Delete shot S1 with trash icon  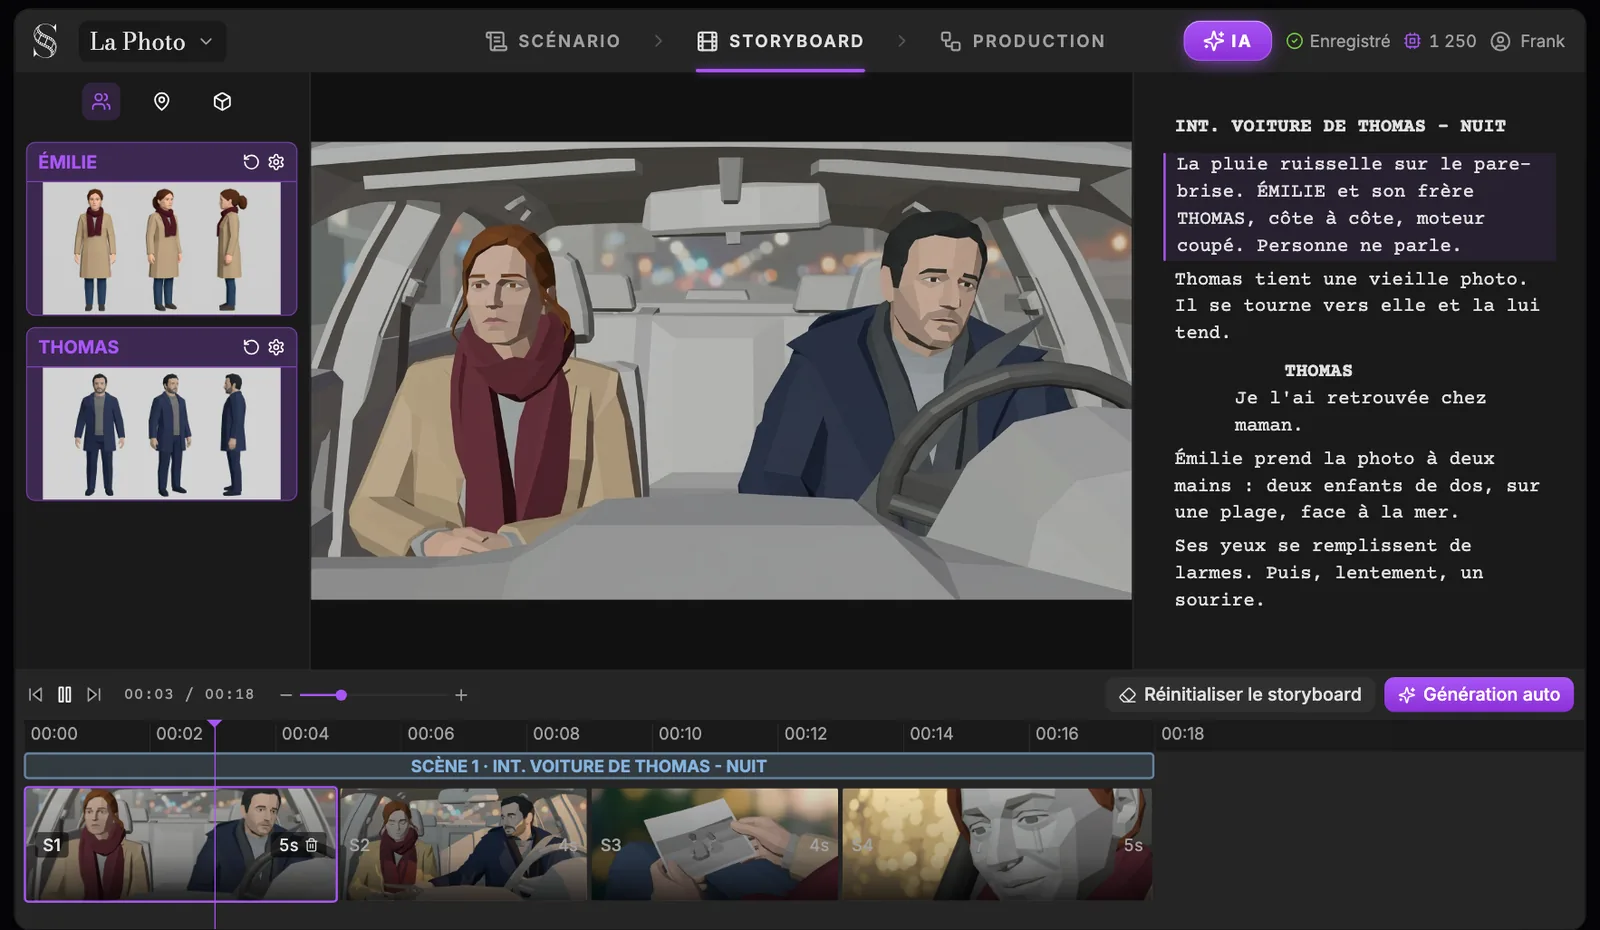(x=312, y=845)
